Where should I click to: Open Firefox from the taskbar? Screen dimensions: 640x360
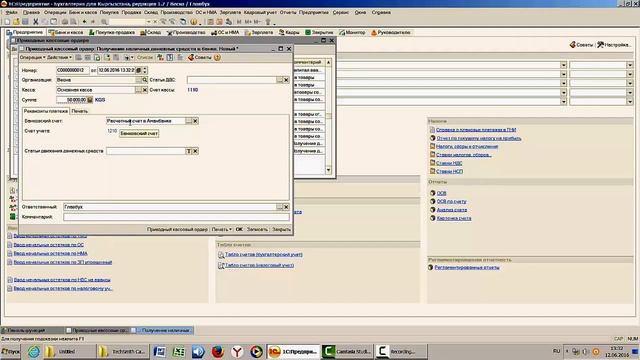pos(218,351)
